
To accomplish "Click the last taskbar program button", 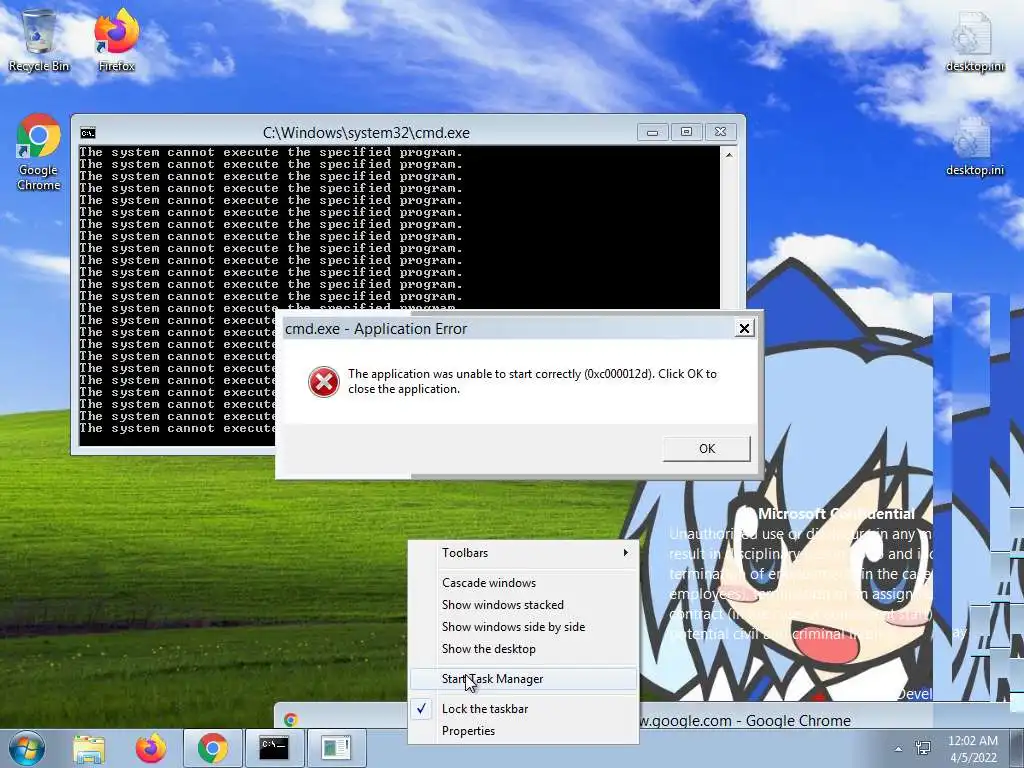I will (336, 748).
